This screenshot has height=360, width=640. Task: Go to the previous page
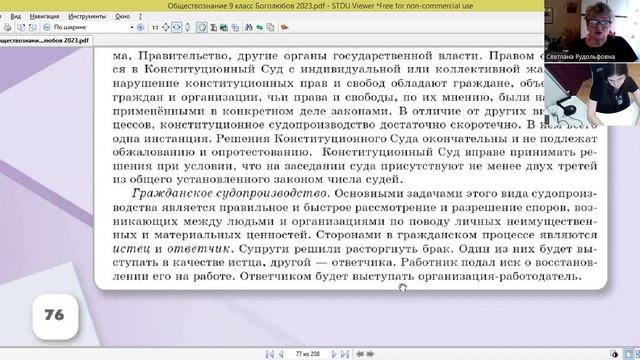281,354
